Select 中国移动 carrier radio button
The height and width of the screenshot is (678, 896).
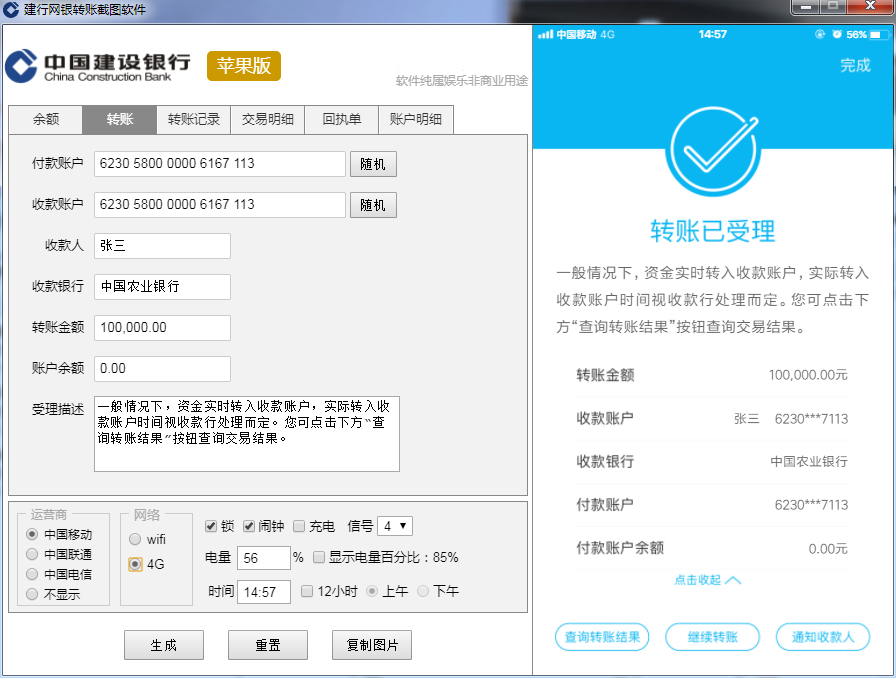click(x=32, y=535)
